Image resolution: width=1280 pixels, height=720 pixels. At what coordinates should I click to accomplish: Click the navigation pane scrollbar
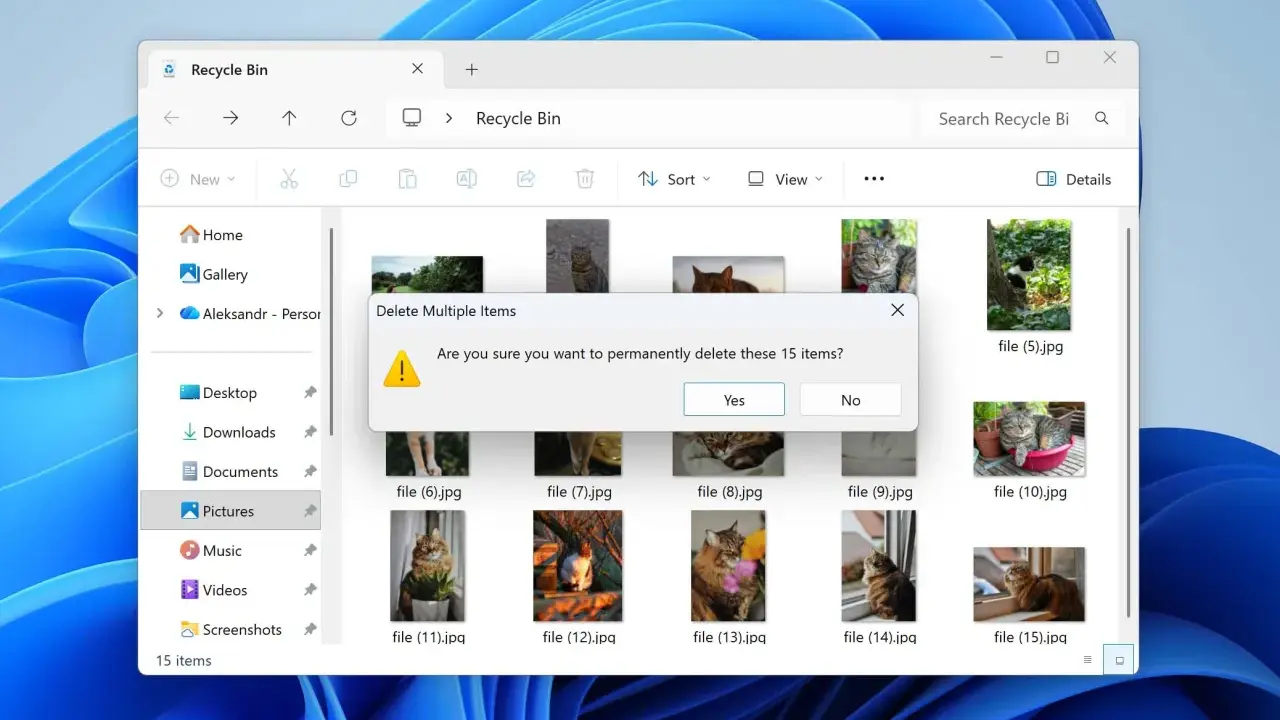pos(331,330)
